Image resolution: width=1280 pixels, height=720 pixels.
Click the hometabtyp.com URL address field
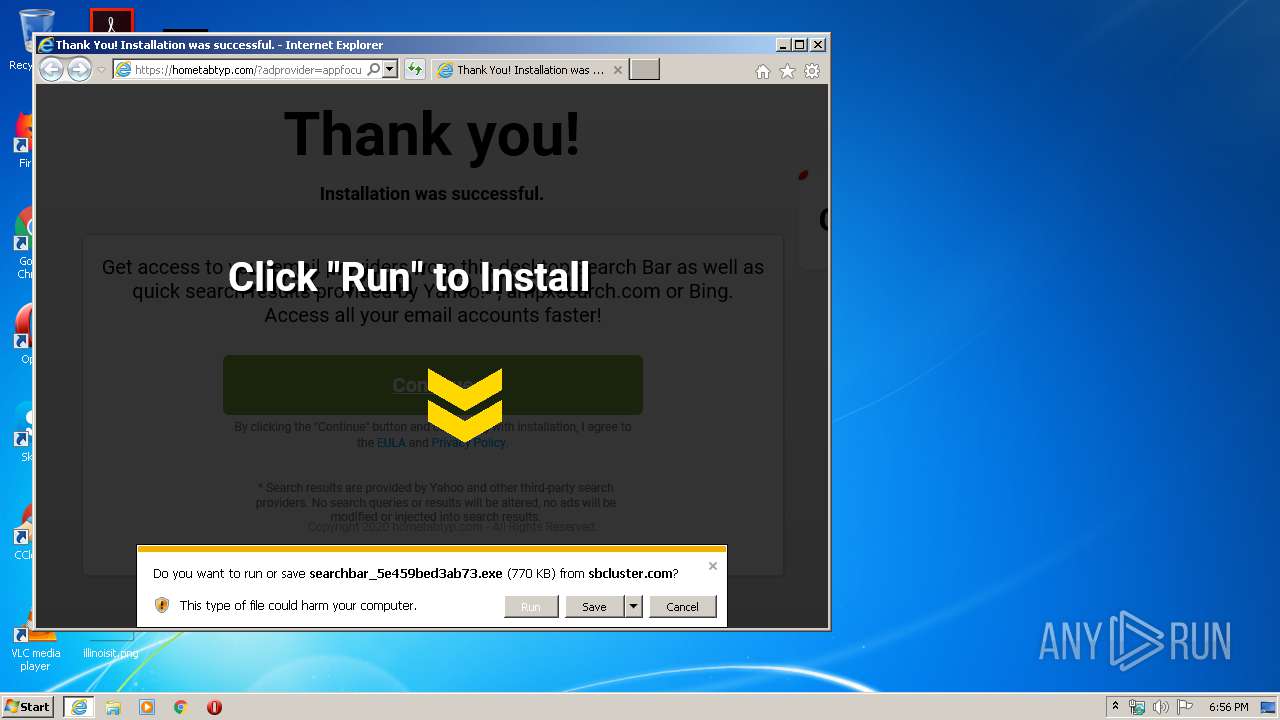tap(248, 70)
